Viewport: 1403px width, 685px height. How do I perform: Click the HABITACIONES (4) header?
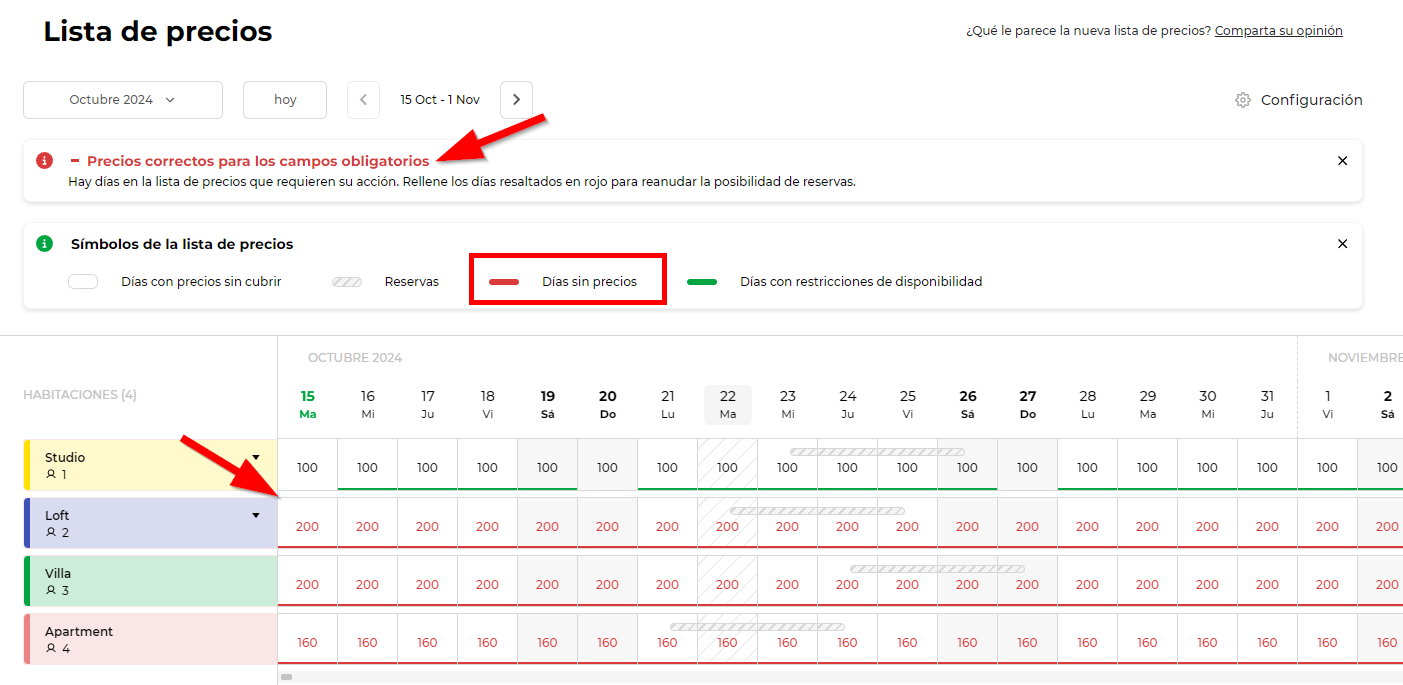pyautogui.click(x=80, y=395)
